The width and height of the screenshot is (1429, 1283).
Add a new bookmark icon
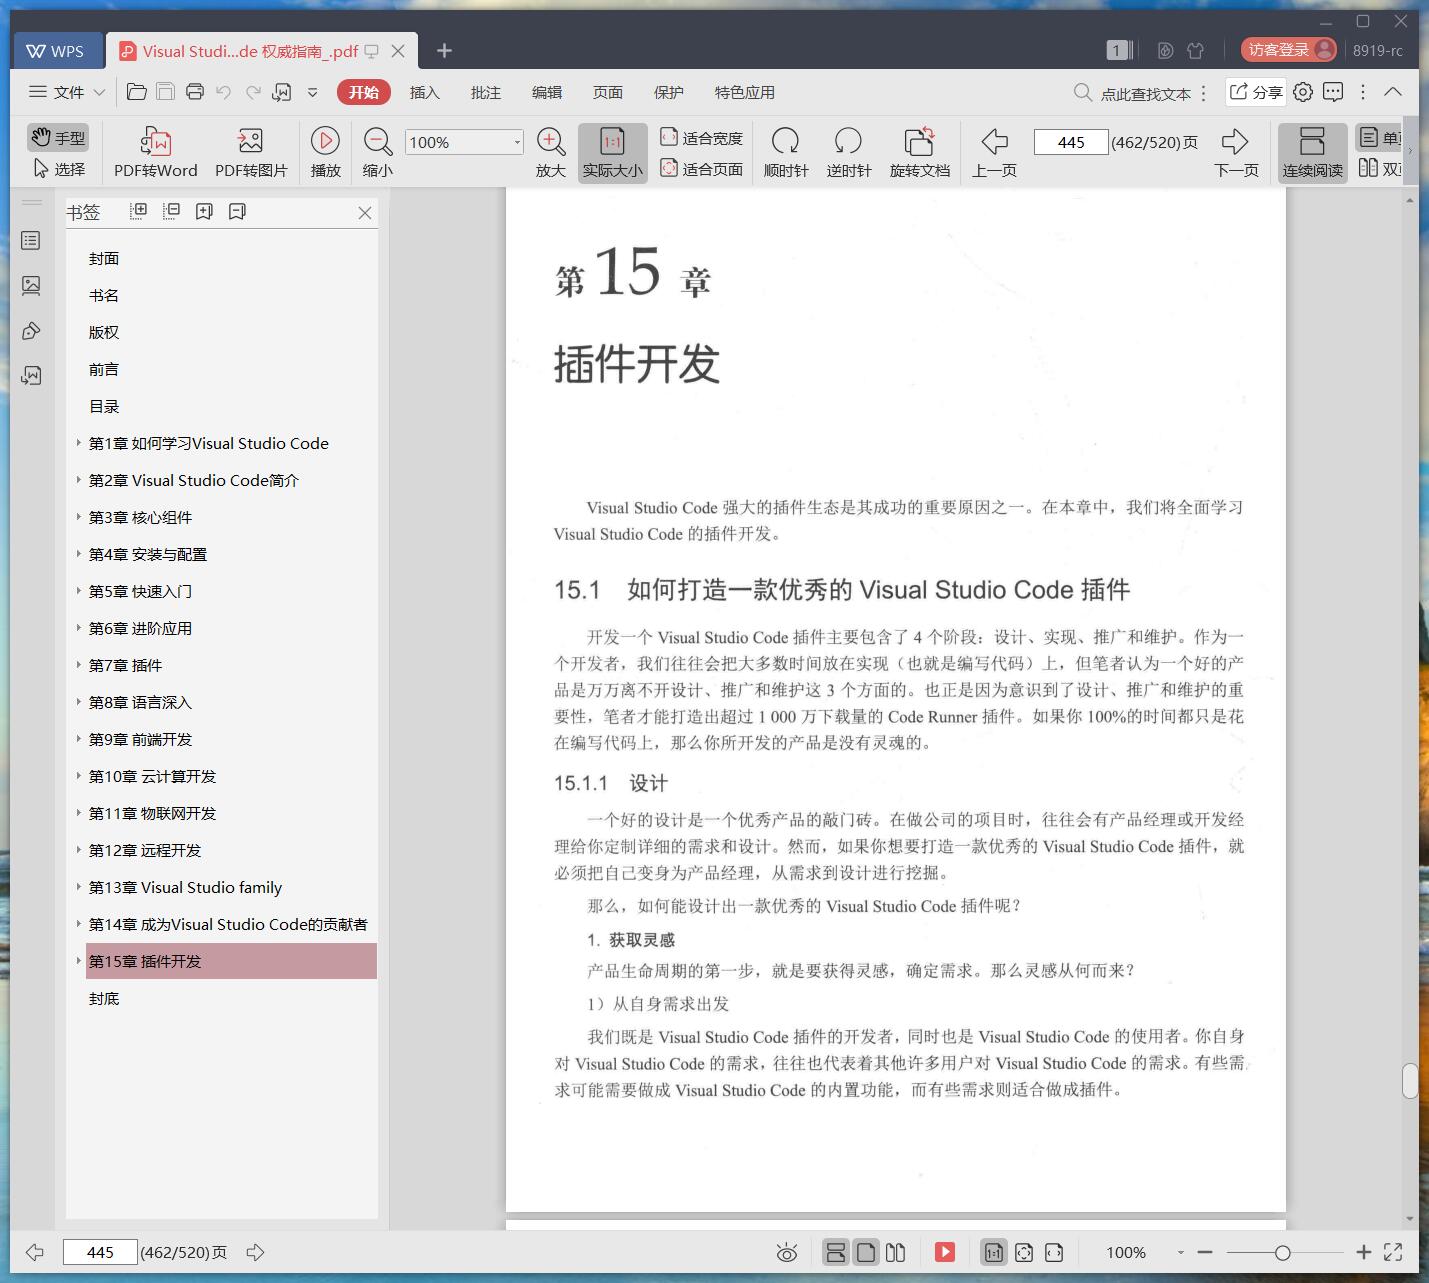pyautogui.click(x=204, y=211)
